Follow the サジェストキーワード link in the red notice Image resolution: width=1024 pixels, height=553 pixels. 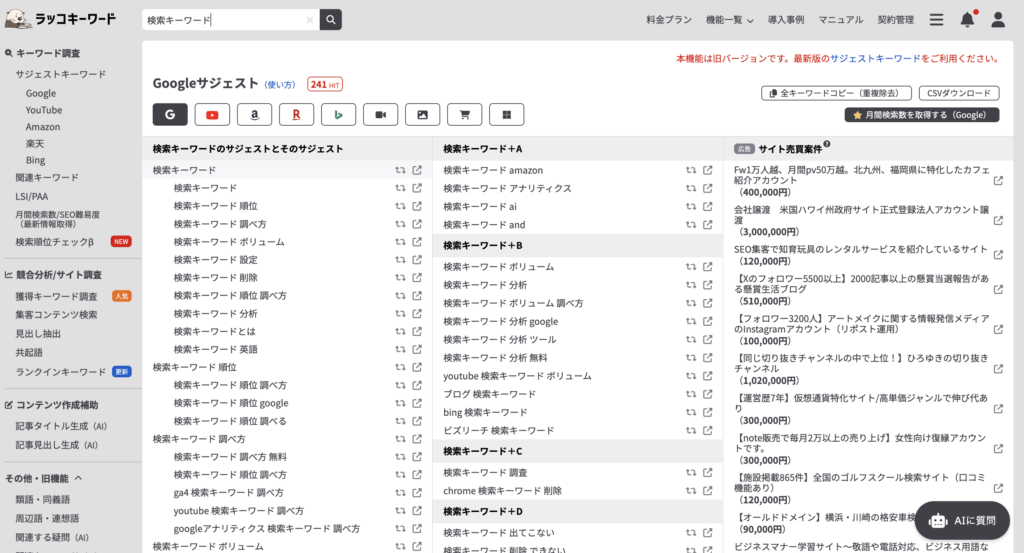point(875,59)
